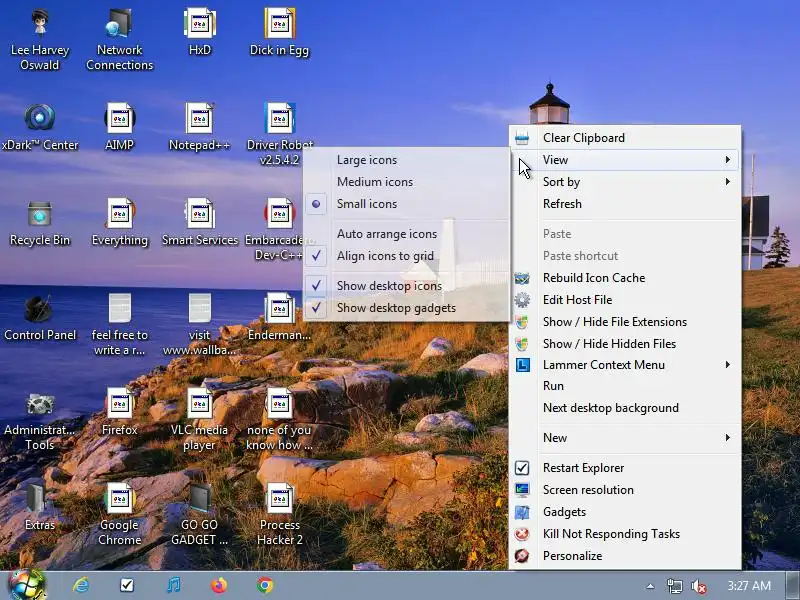Click the Notepad++ desktop shortcut
Screen dimensions: 800x600
pos(199,128)
